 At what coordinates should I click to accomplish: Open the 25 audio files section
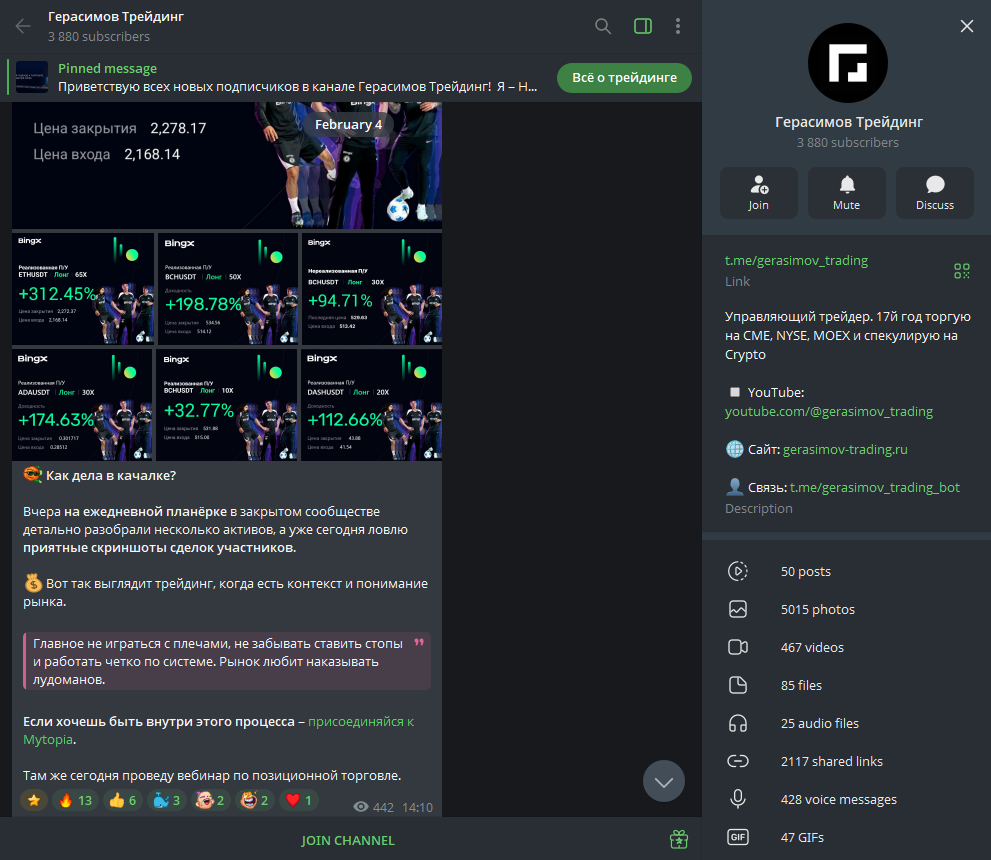tap(846, 723)
